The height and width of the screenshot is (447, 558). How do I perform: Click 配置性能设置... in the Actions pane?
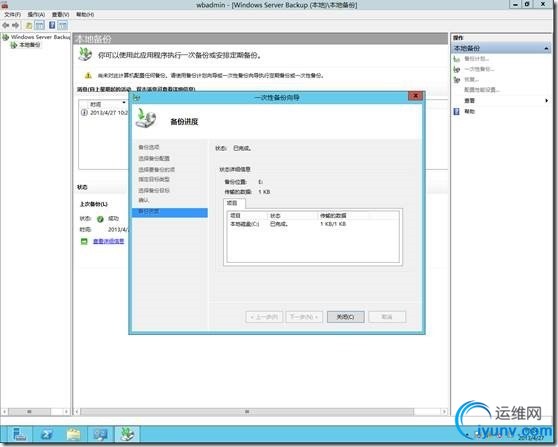[482, 90]
